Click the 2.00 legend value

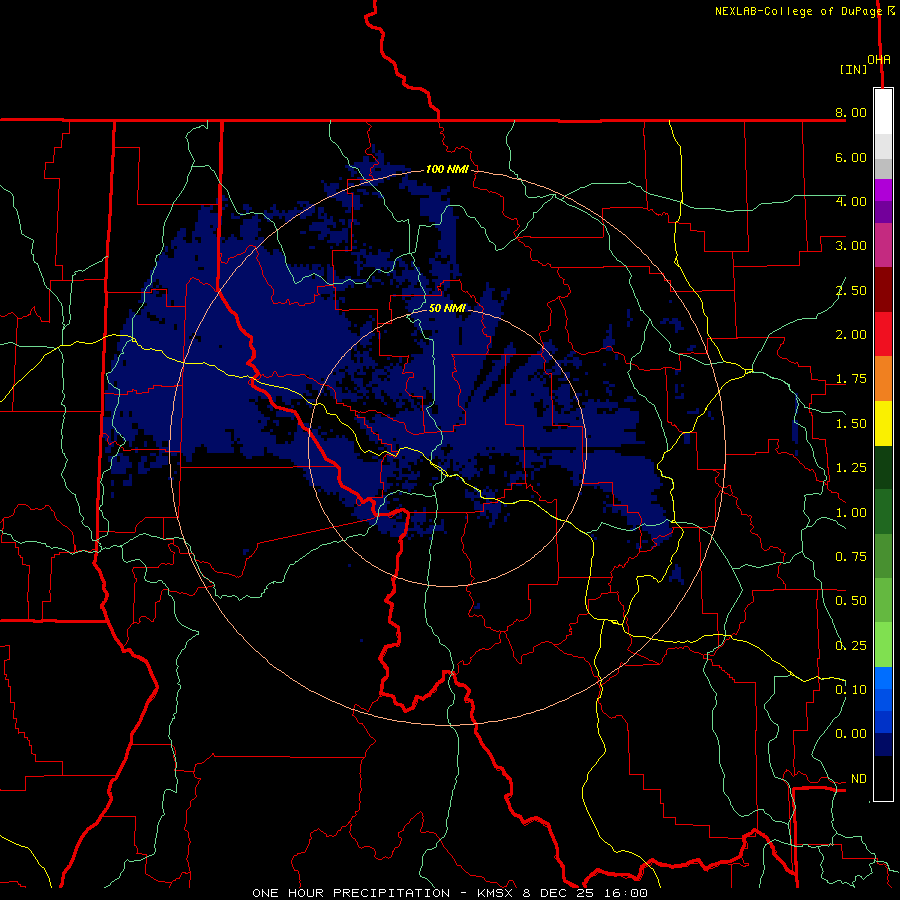(x=851, y=335)
